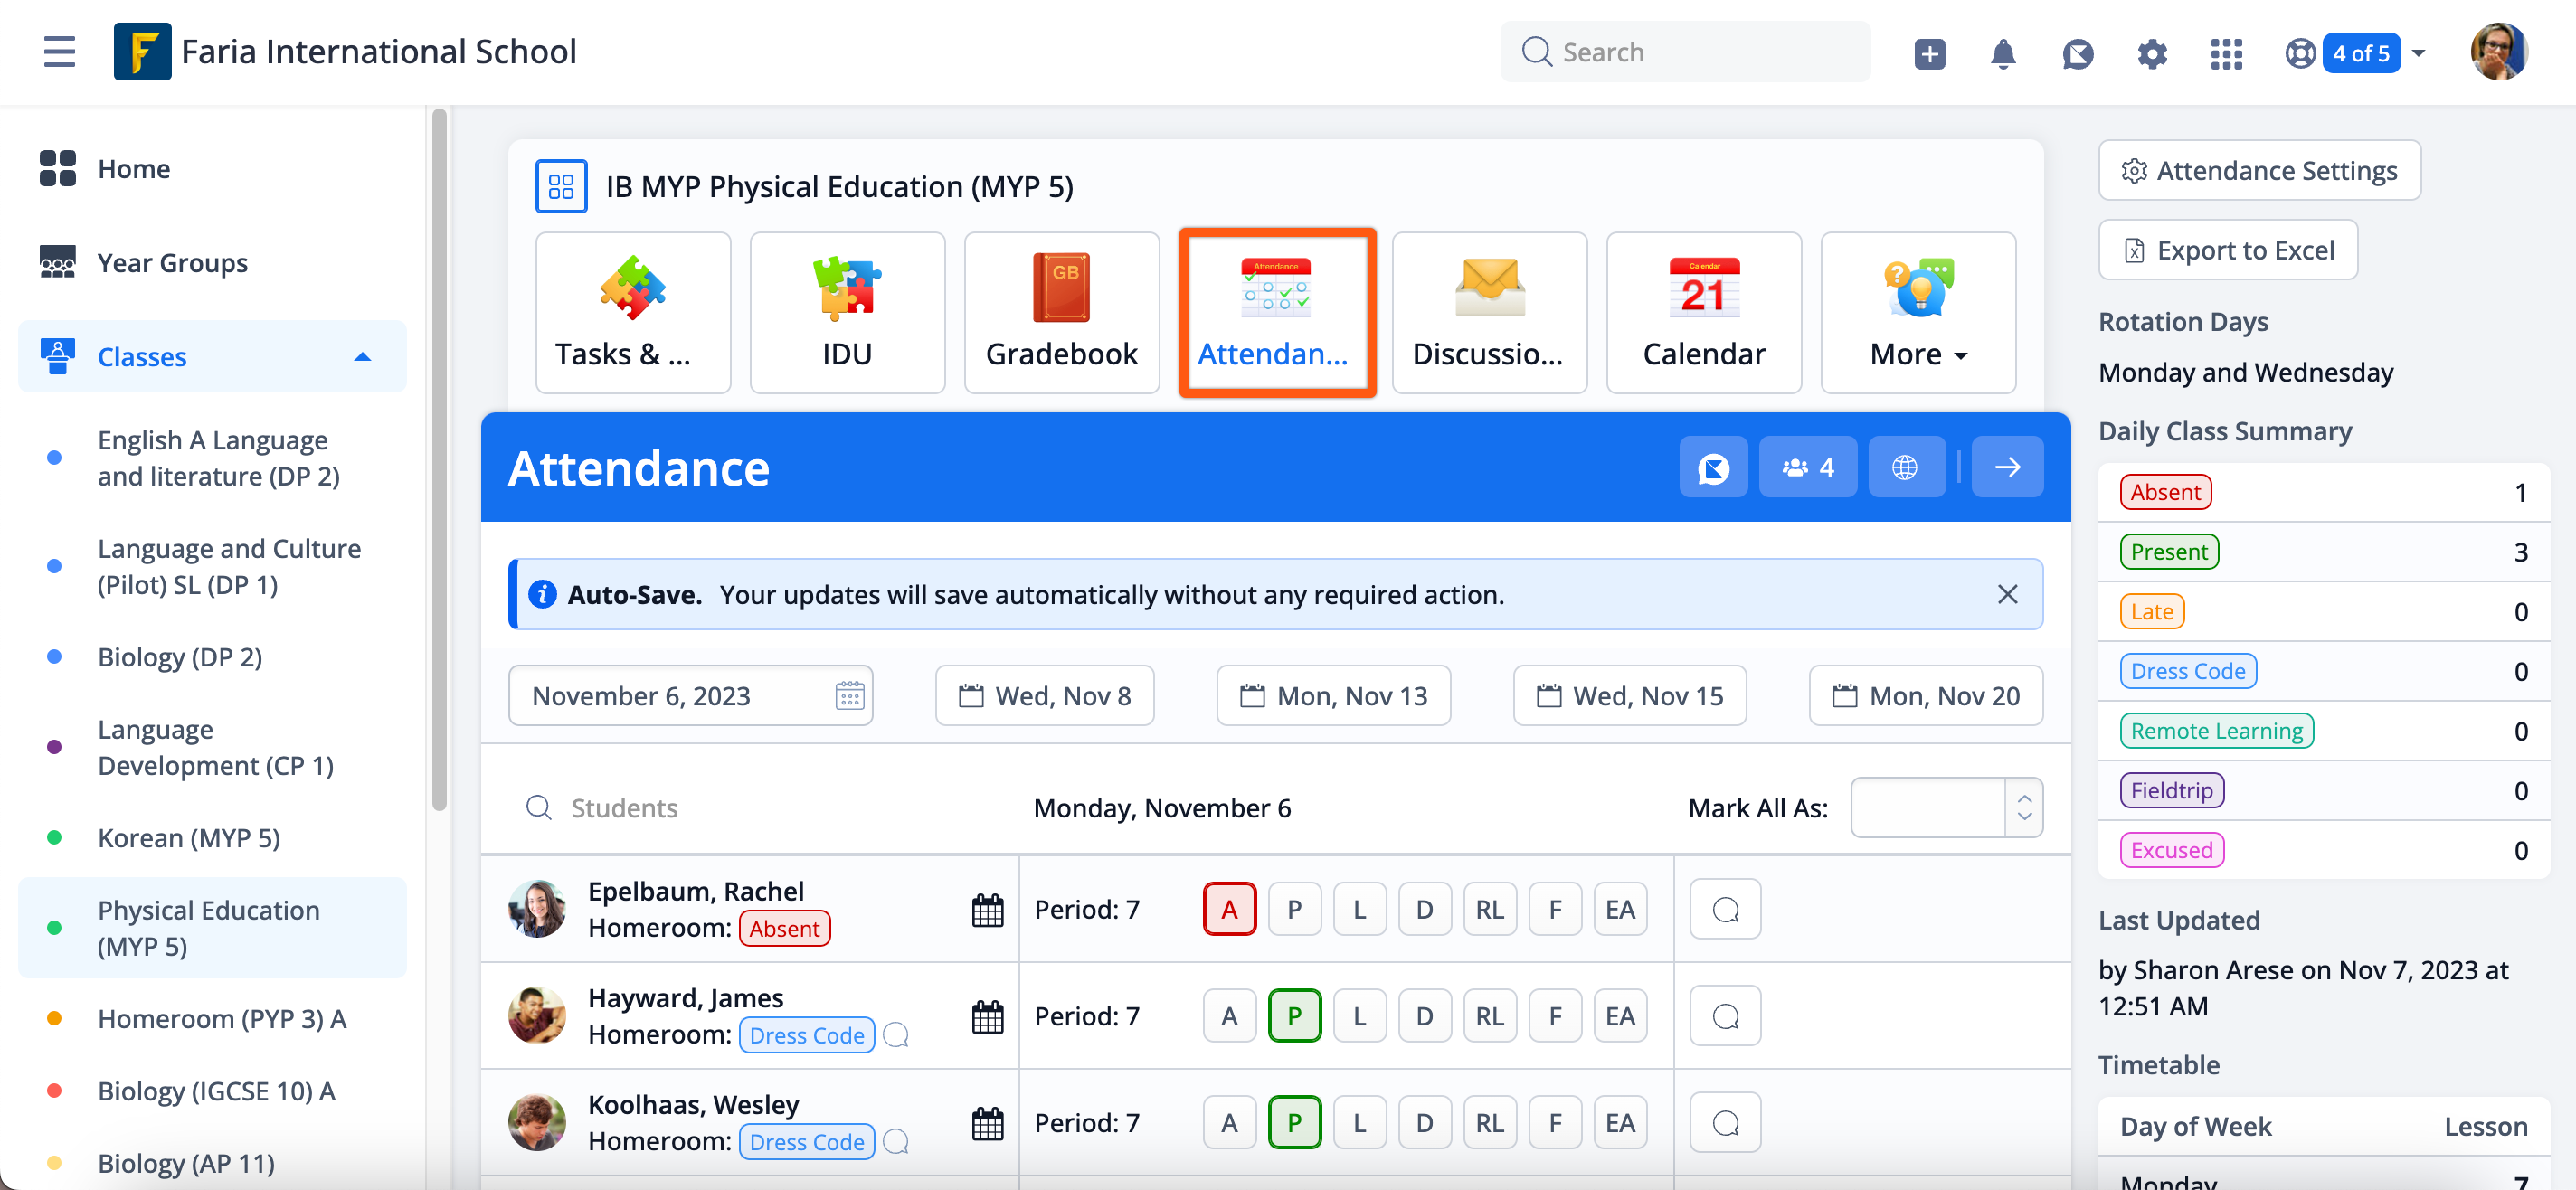Screen dimensions: 2576x1190
Task: Click Export to Excel
Action: pyautogui.click(x=2228, y=250)
